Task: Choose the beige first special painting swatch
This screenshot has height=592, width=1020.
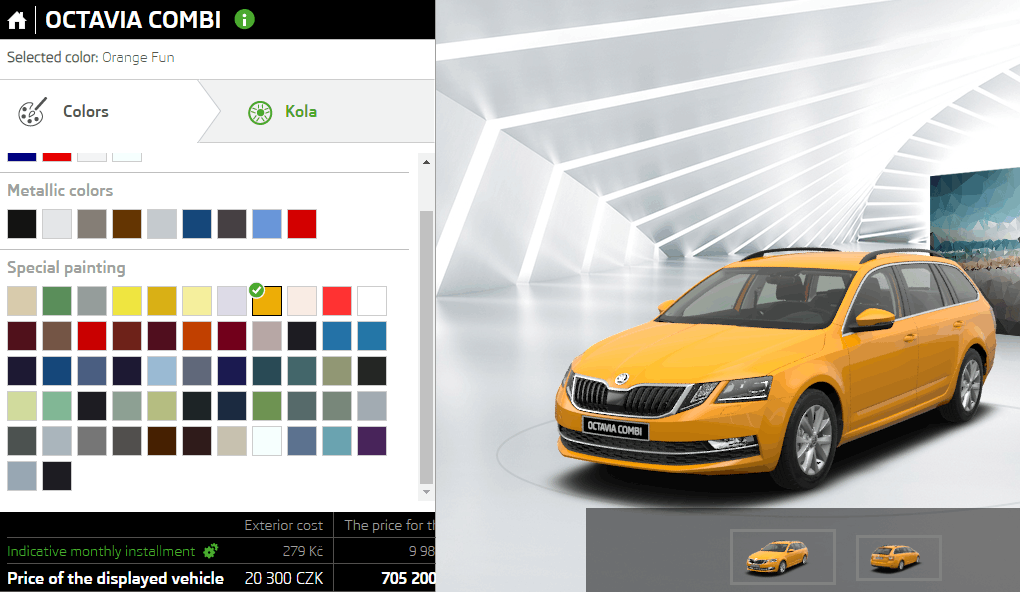Action: [x=22, y=301]
